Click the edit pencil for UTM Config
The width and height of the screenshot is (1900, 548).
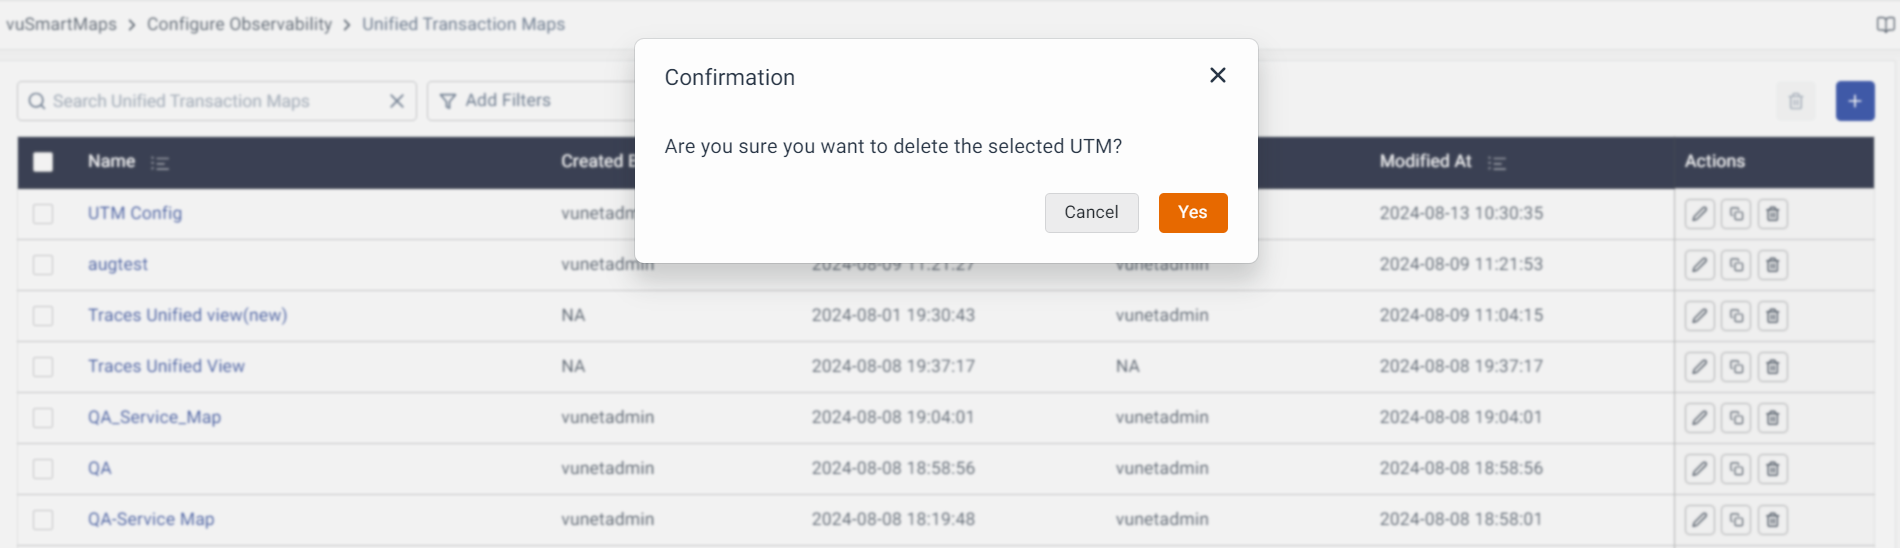coord(1699,213)
